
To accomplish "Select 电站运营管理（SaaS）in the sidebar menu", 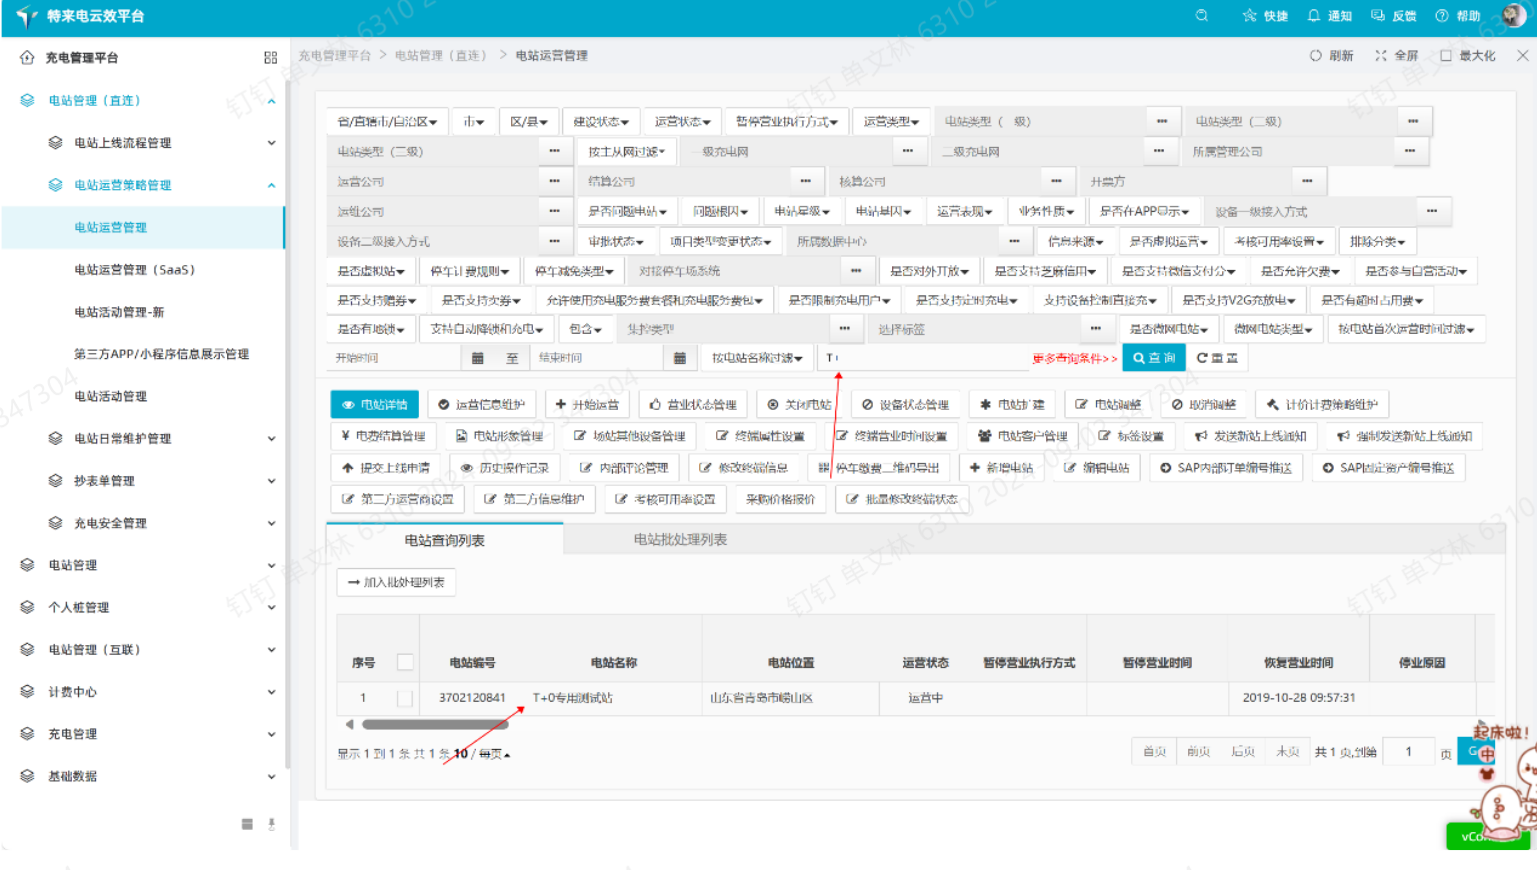I will (134, 270).
